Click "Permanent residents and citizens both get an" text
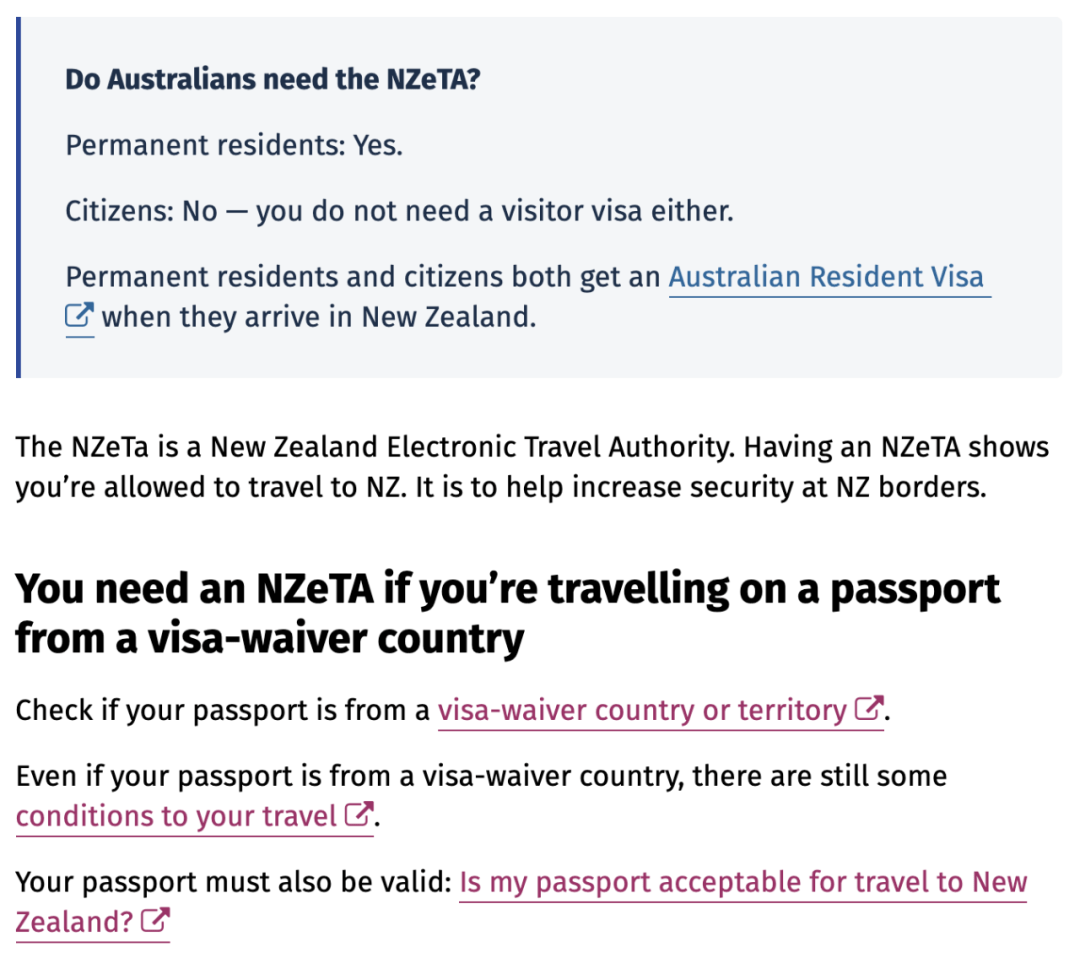 coord(362,277)
